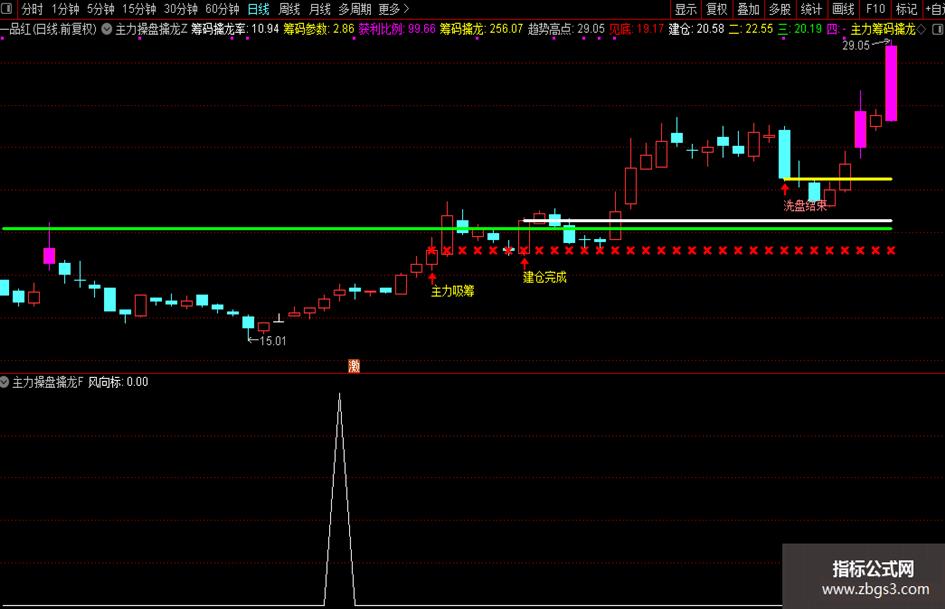
Task: Click the 趋势高点: 29.05 value
Action: point(566,28)
